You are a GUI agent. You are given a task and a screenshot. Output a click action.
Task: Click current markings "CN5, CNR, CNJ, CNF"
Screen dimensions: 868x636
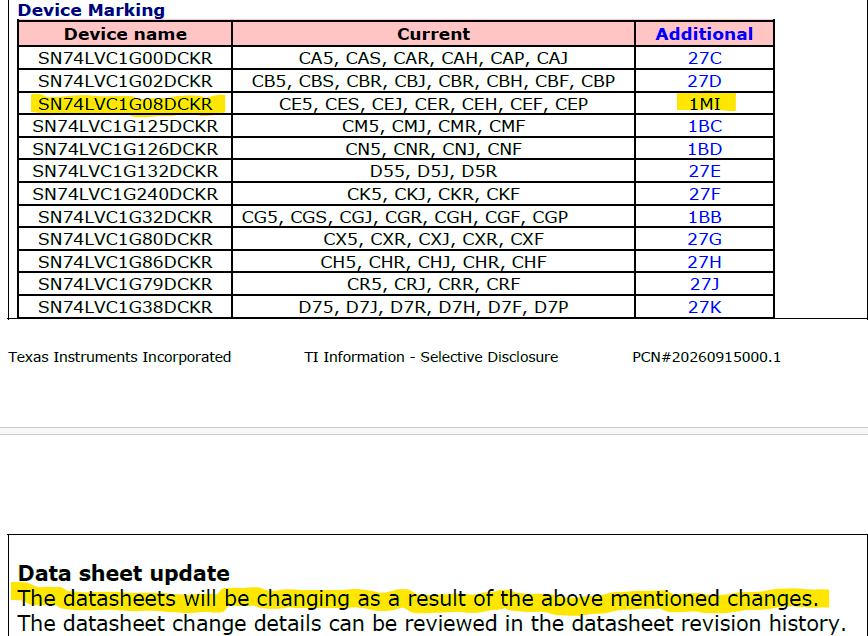(x=433, y=149)
